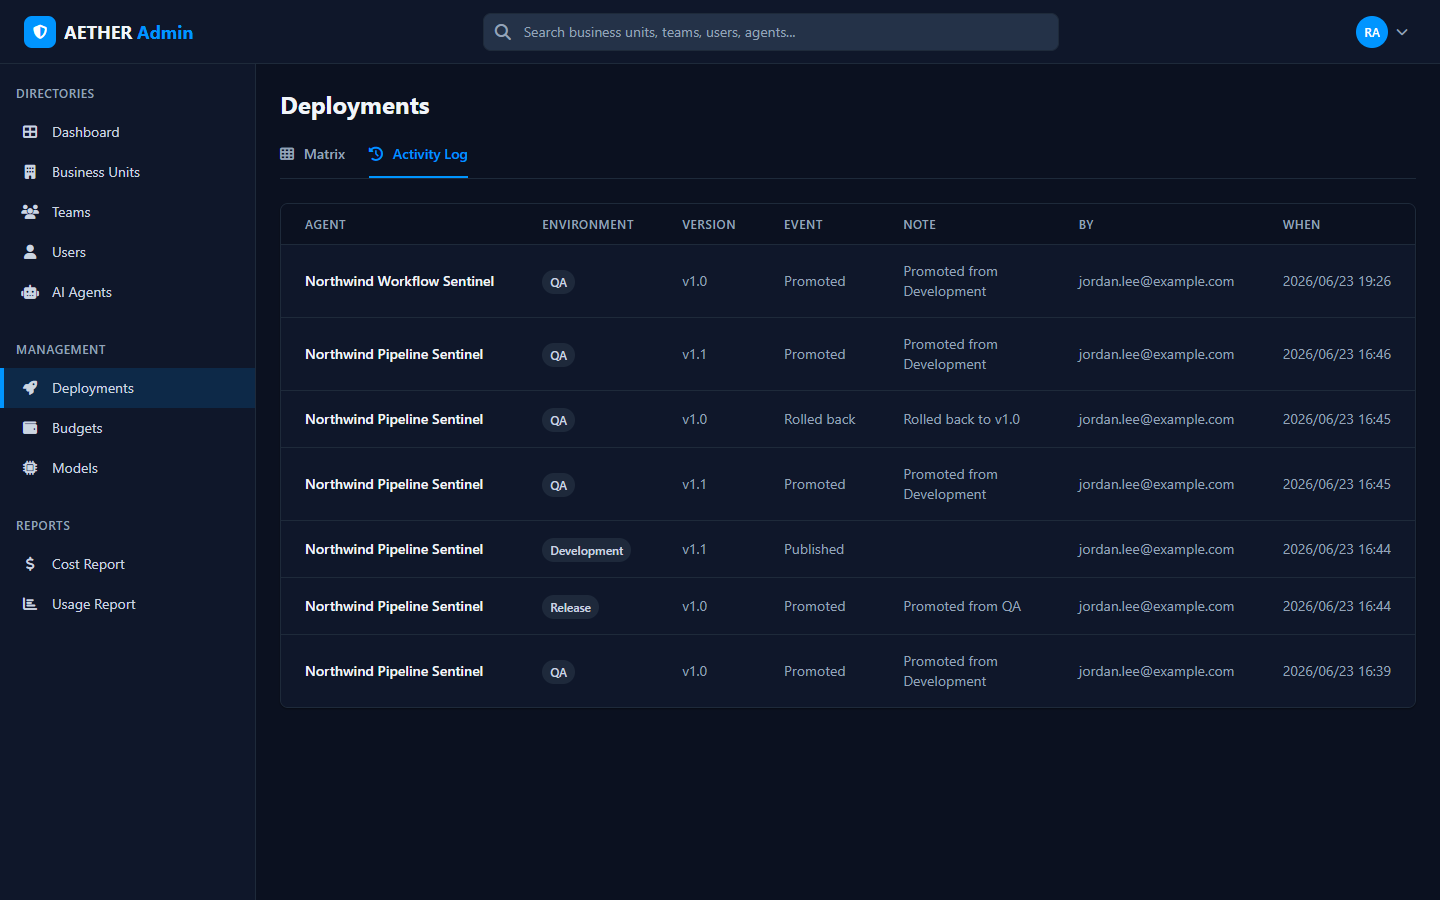Click the AGENT column header
Screen dimensions: 1440x900
[x=325, y=225]
